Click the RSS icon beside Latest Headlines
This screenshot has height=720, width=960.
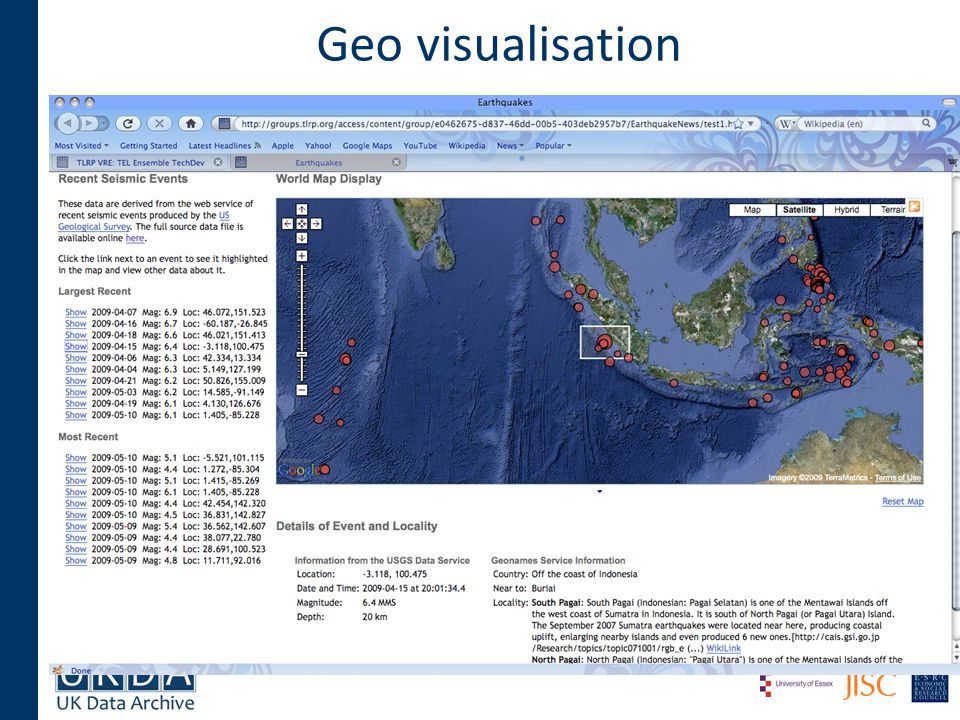tap(258, 146)
